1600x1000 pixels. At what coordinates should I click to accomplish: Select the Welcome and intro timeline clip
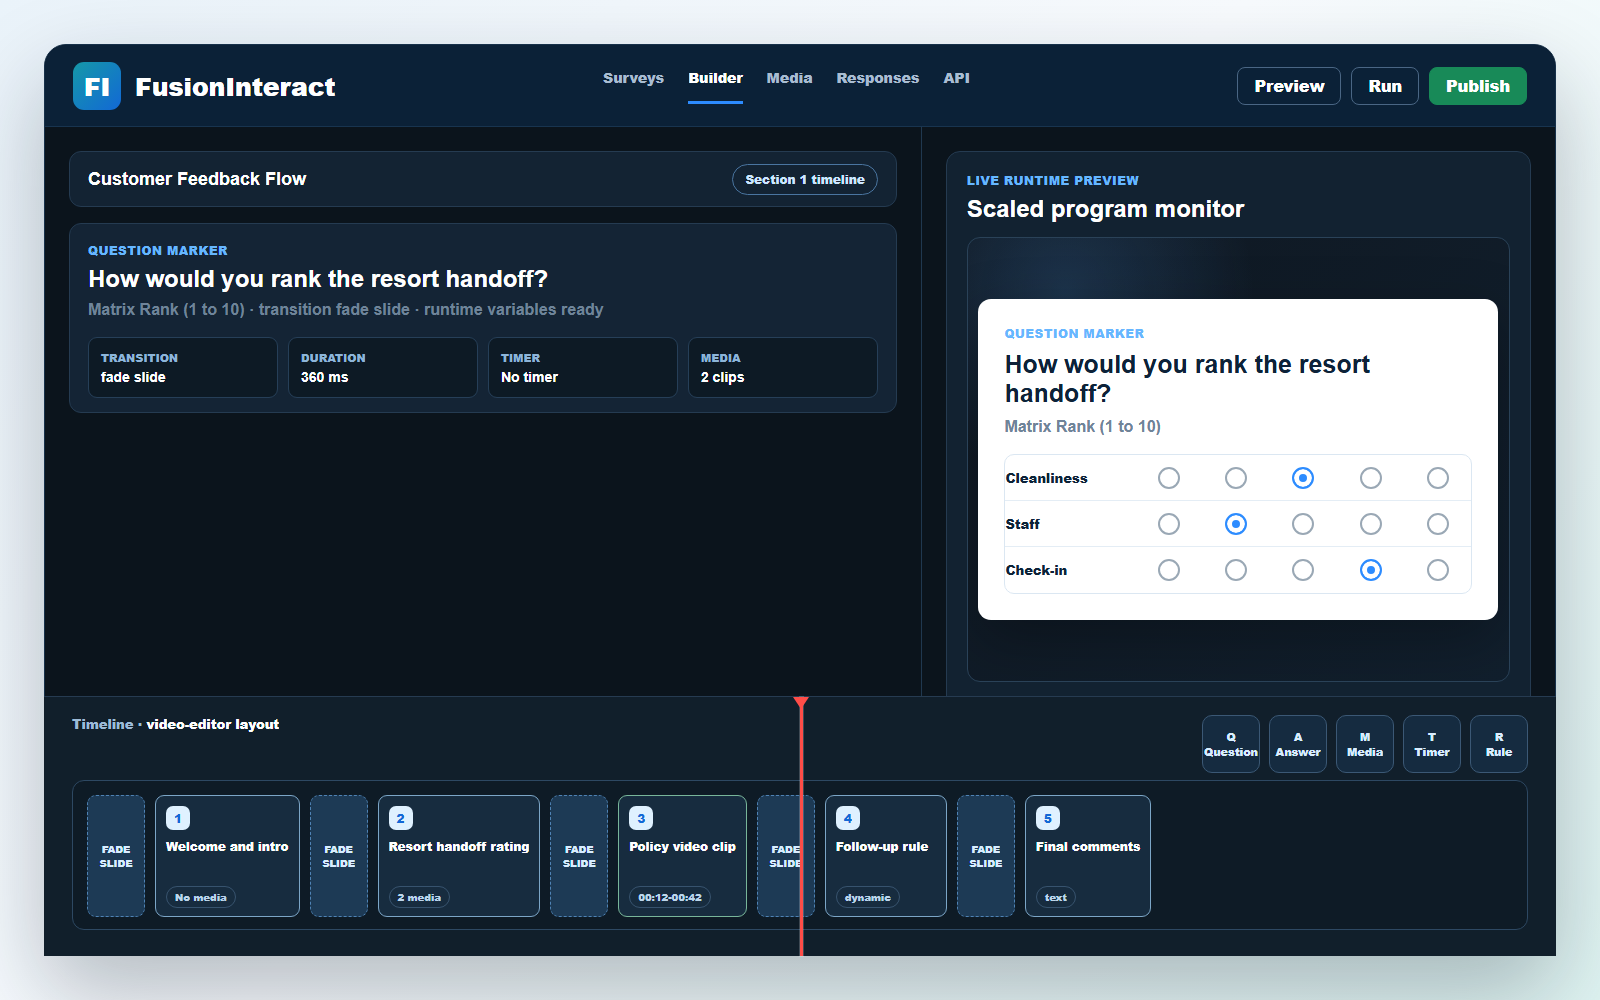[x=227, y=856]
